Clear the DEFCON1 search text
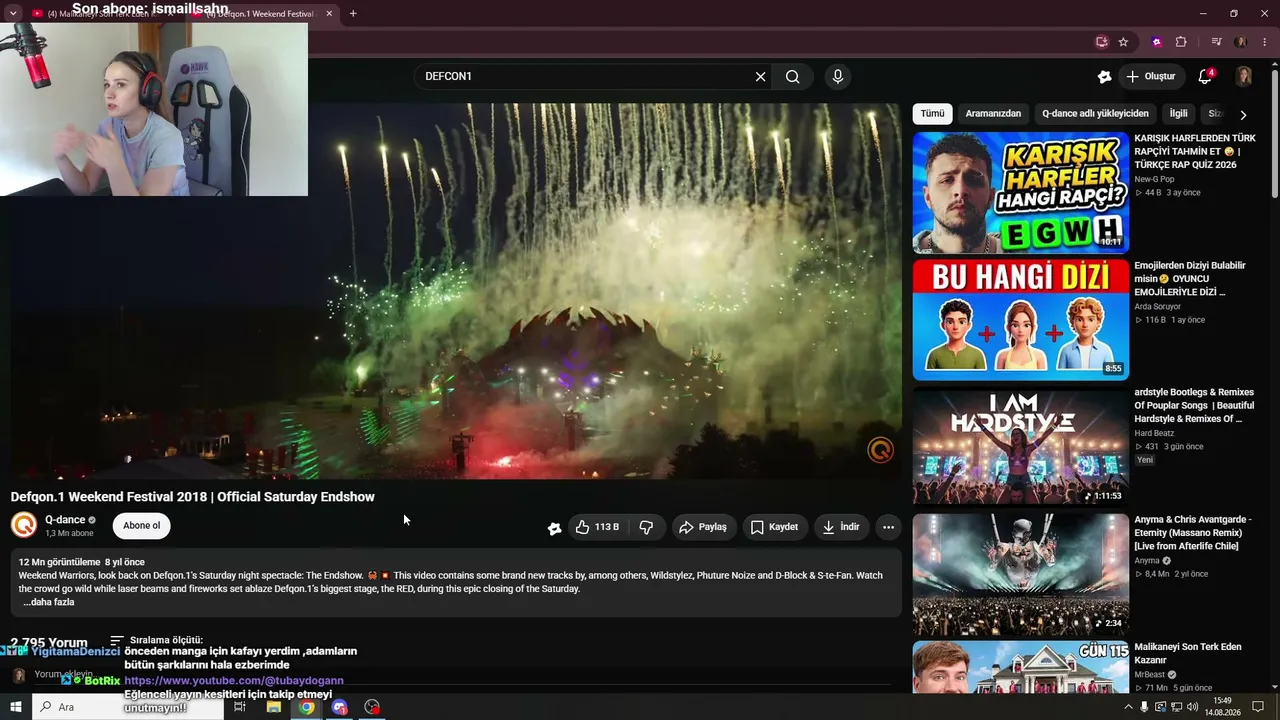The width and height of the screenshot is (1280, 720). pyautogui.click(x=760, y=76)
